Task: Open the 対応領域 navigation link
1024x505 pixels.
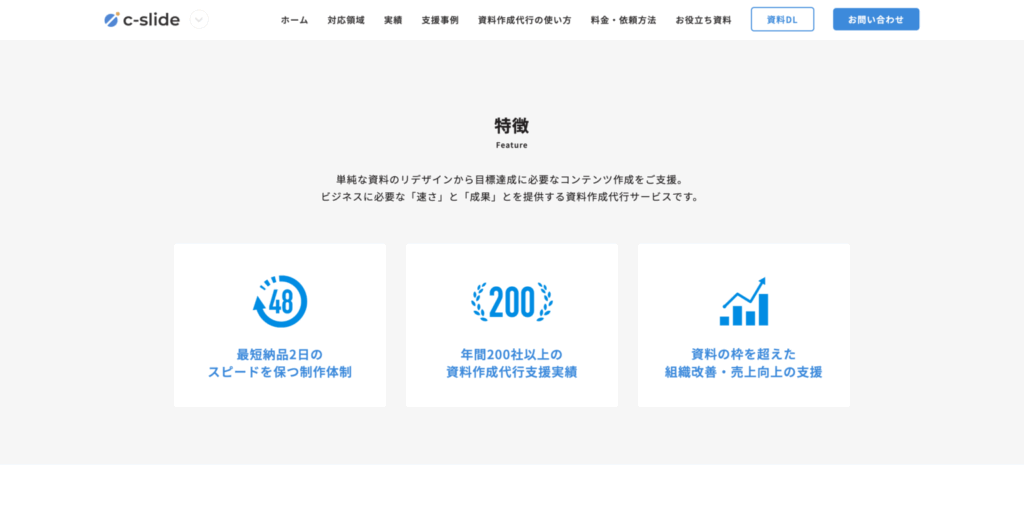Action: point(346,20)
